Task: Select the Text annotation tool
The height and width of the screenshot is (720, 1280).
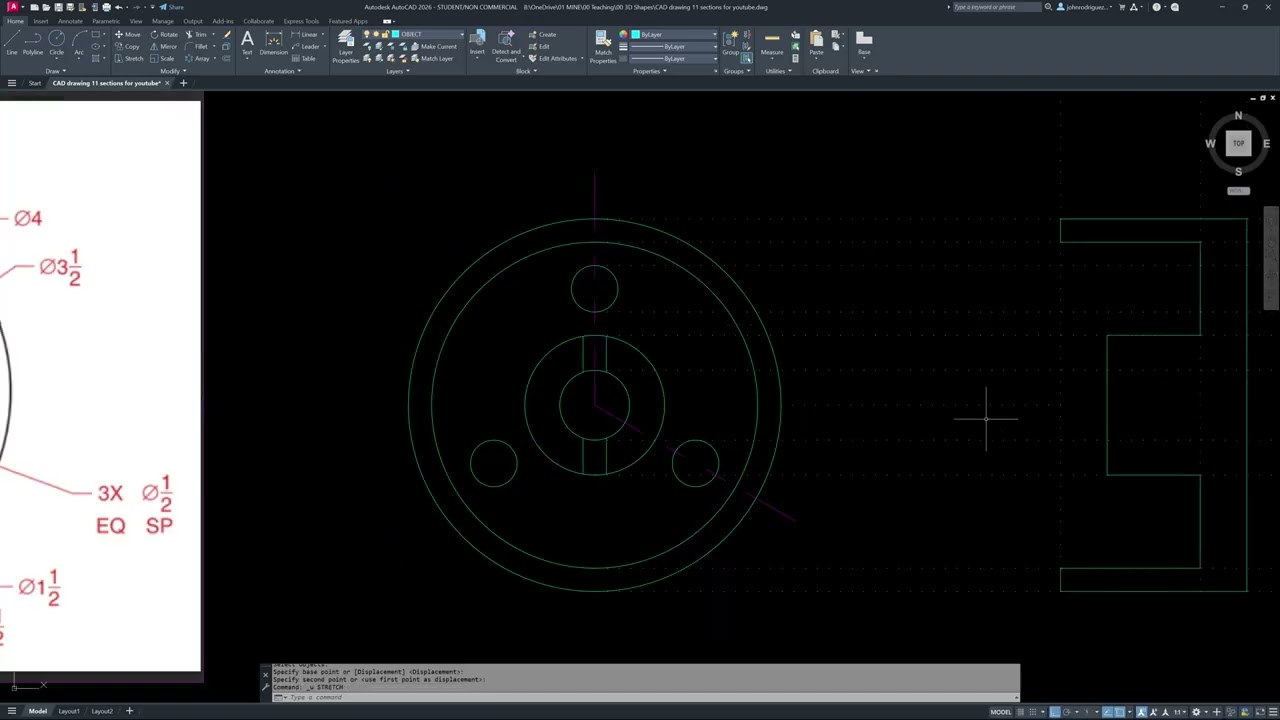Action: click(247, 43)
